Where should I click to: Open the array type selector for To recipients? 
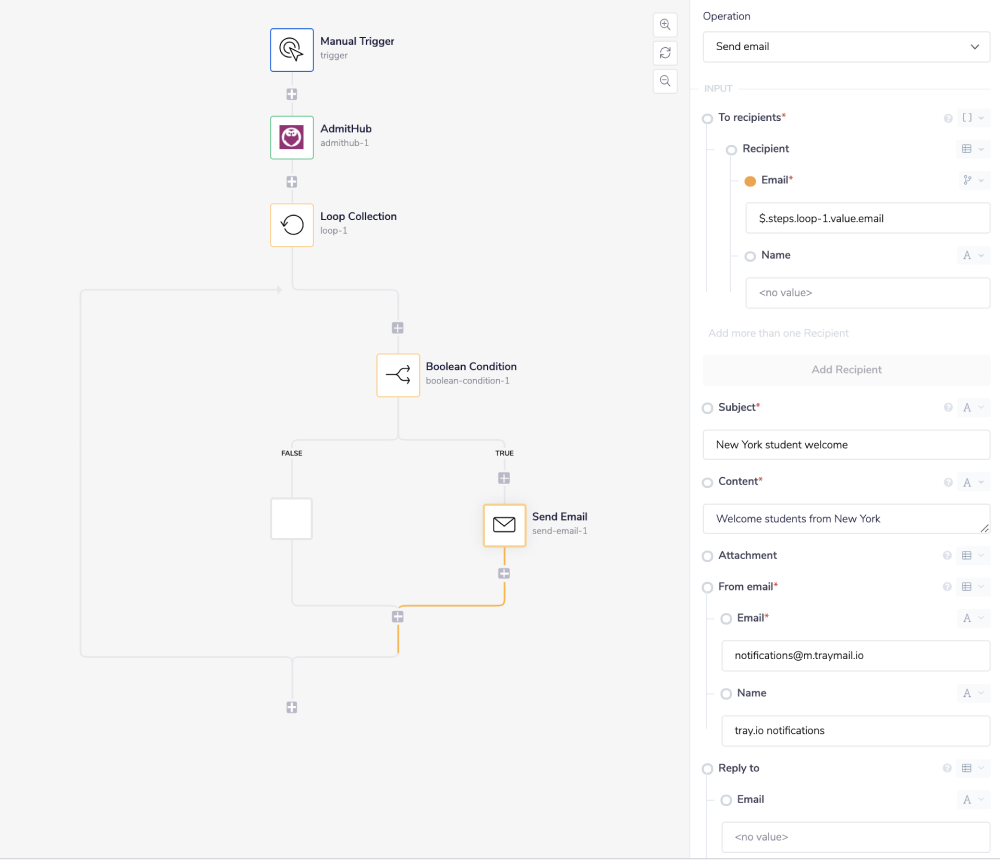tap(969, 117)
